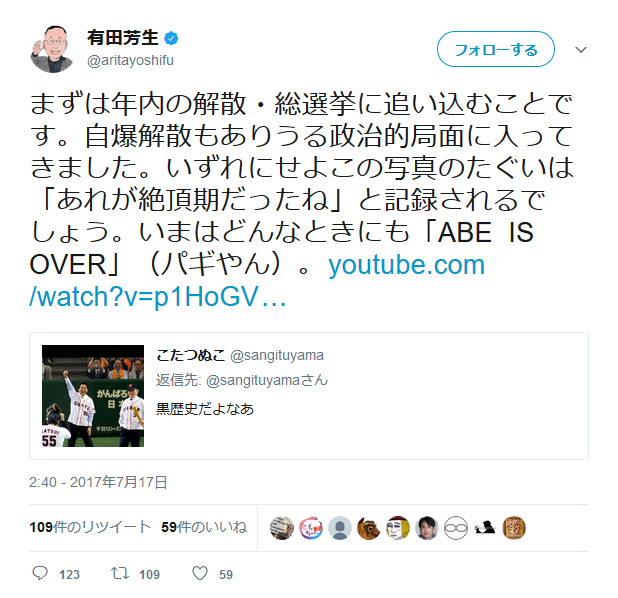Open the @aritayoshifu handle link
Image resolution: width=618 pixels, height=598 pixels.
[130, 60]
